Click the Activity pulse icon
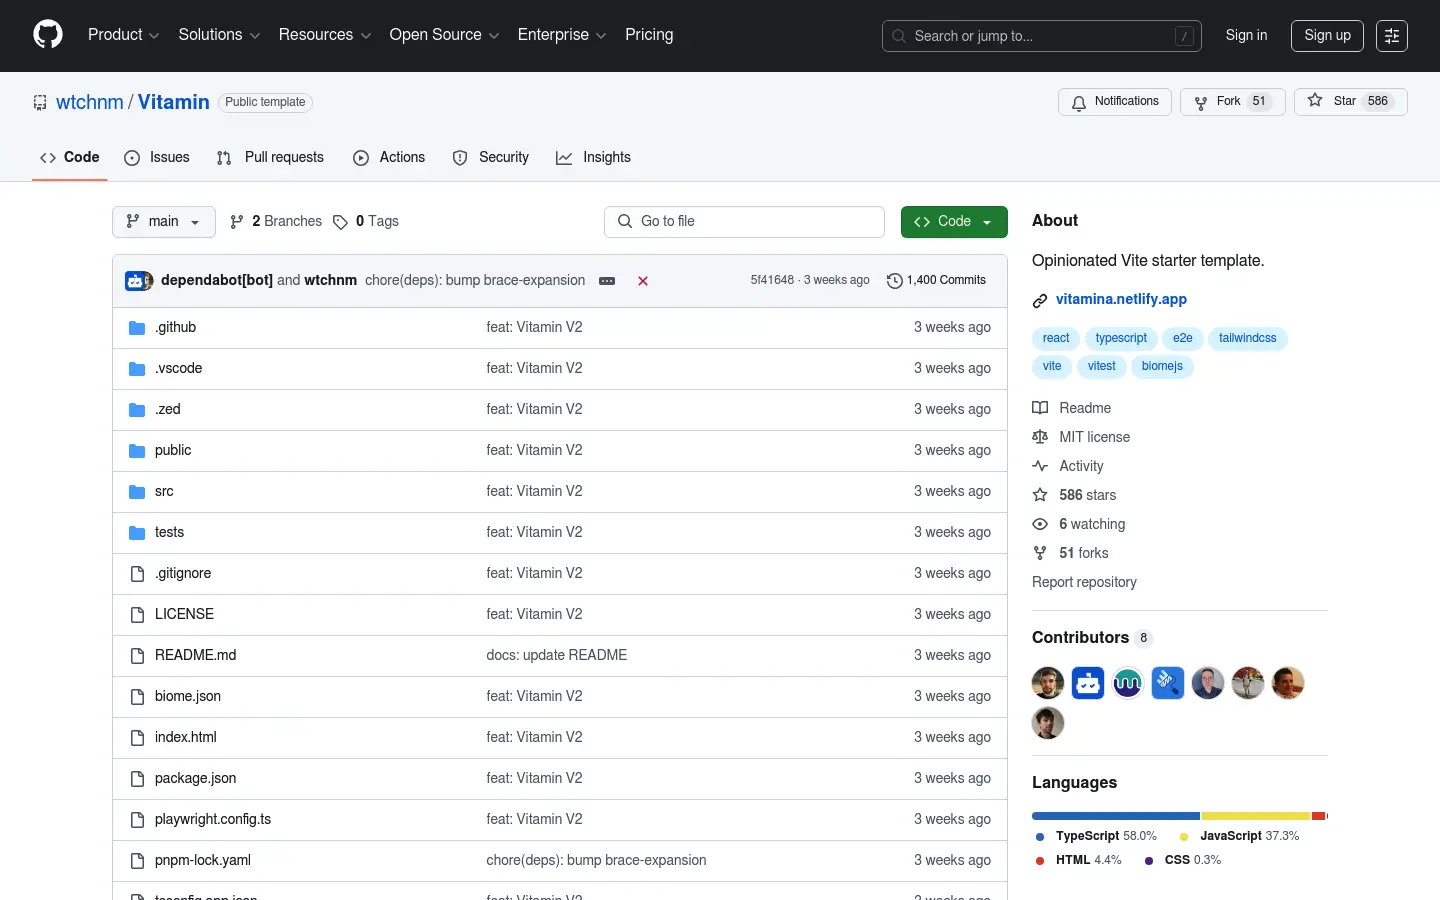This screenshot has width=1440, height=900. tap(1040, 466)
